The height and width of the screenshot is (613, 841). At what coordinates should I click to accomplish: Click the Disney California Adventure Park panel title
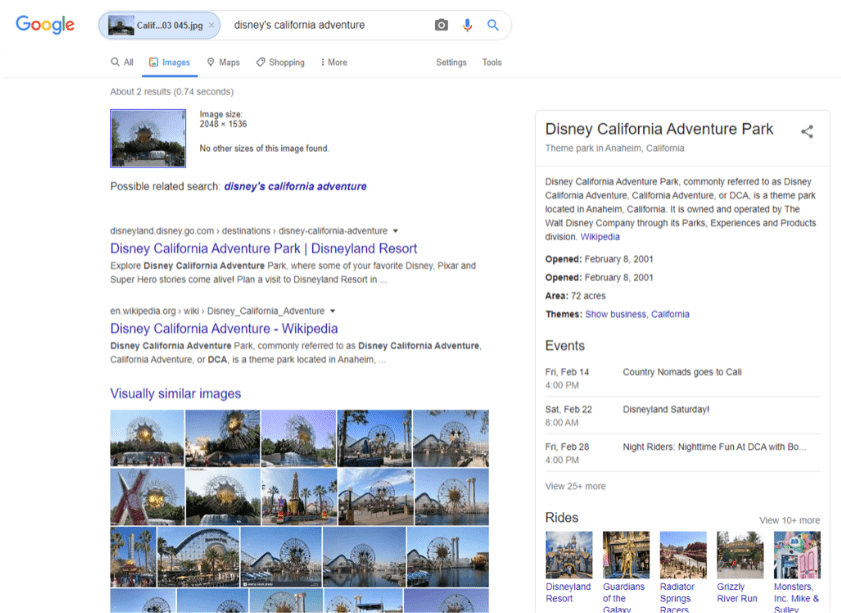(x=659, y=129)
